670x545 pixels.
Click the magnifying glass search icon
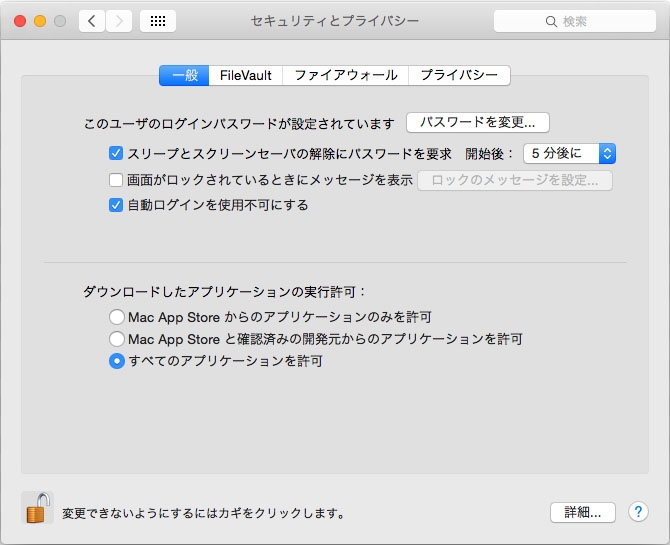[551, 21]
